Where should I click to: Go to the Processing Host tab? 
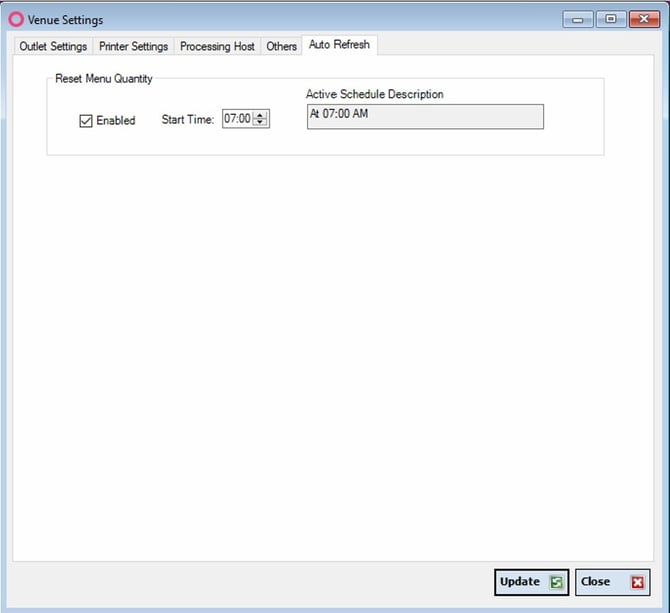pyautogui.click(x=217, y=46)
